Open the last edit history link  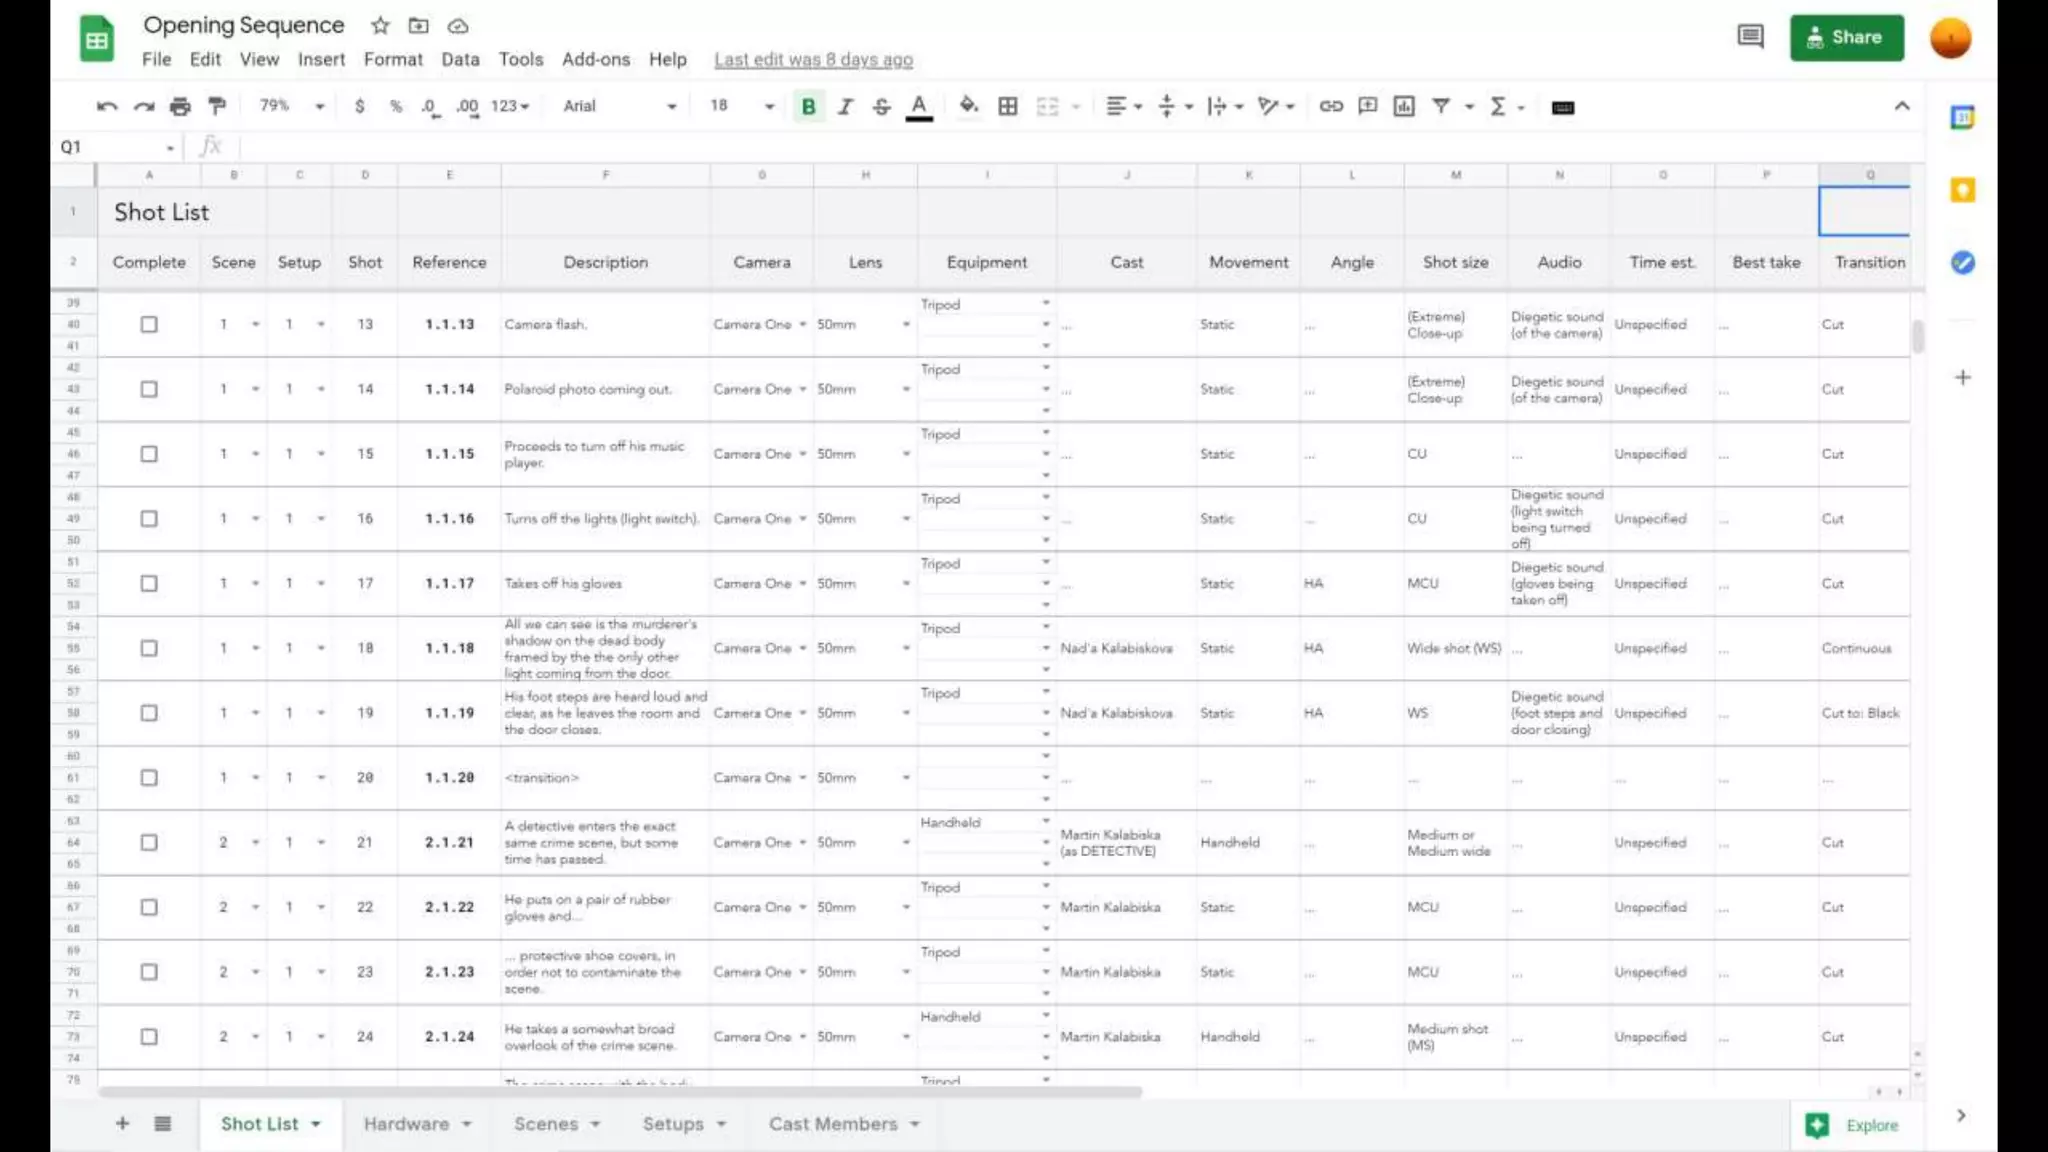pyautogui.click(x=813, y=60)
